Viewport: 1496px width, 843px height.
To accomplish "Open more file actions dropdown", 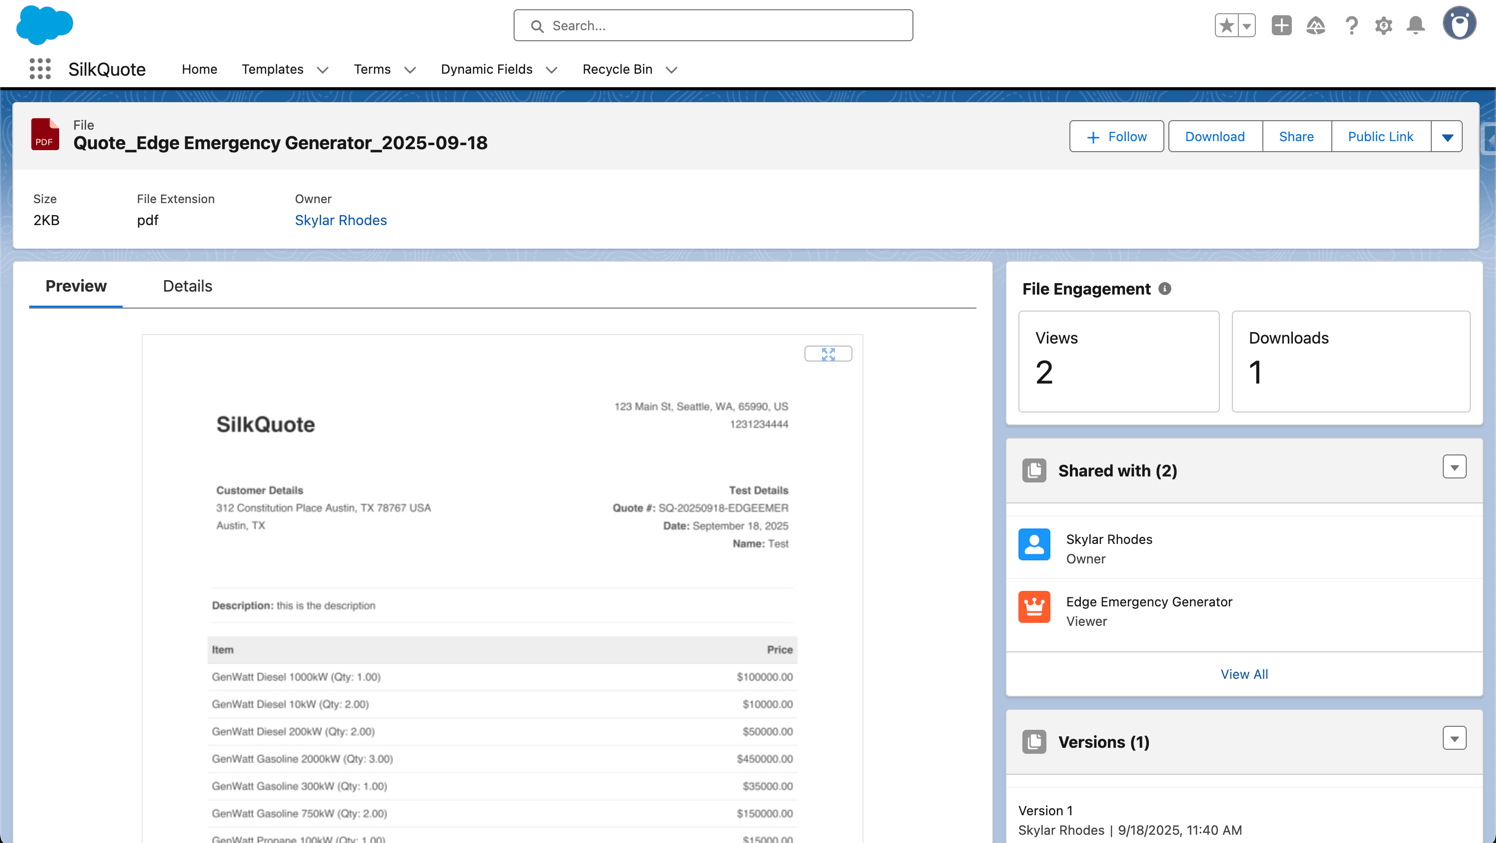I will tap(1447, 137).
